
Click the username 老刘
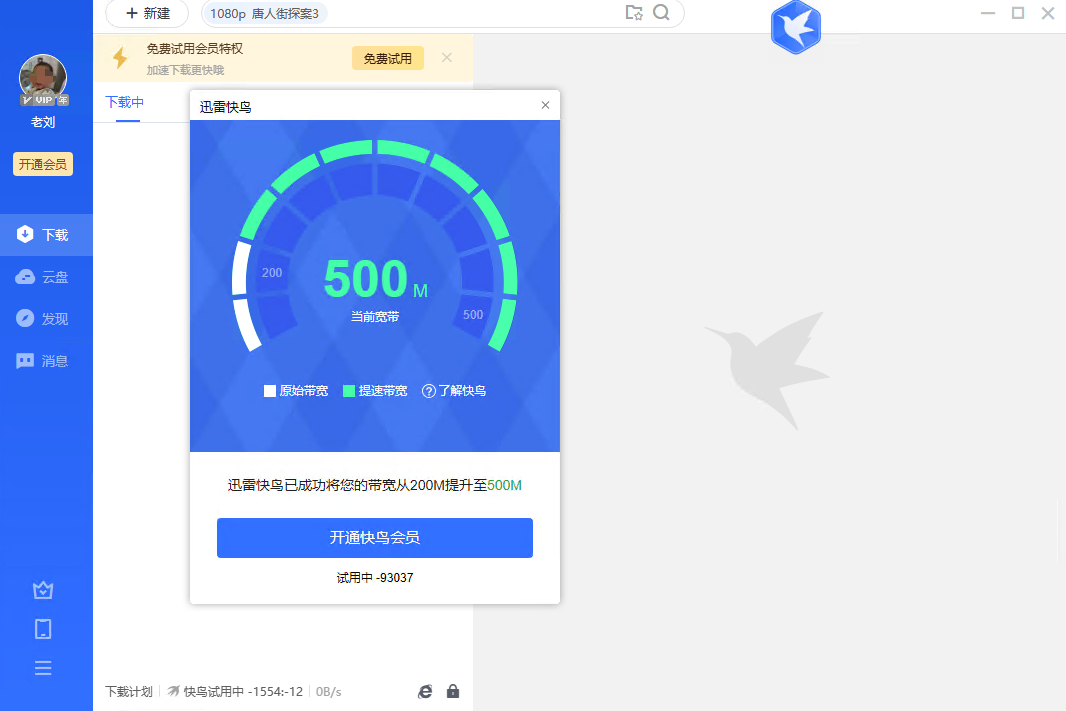tap(43, 122)
